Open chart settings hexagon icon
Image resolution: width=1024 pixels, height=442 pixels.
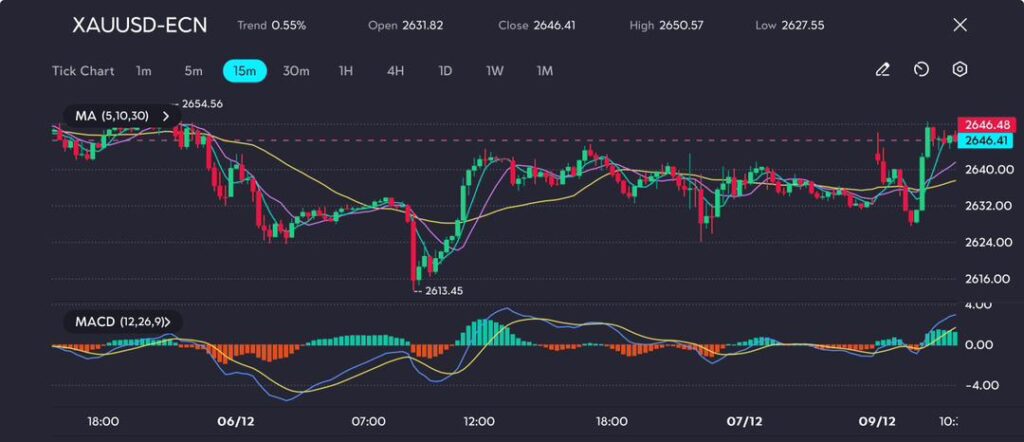tap(960, 70)
